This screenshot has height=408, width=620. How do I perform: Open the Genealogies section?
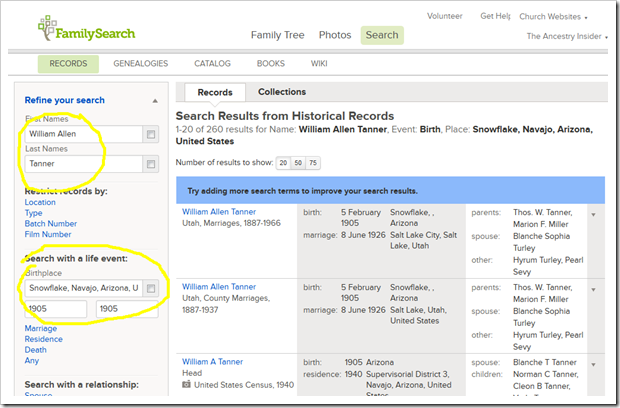pyautogui.click(x=141, y=64)
